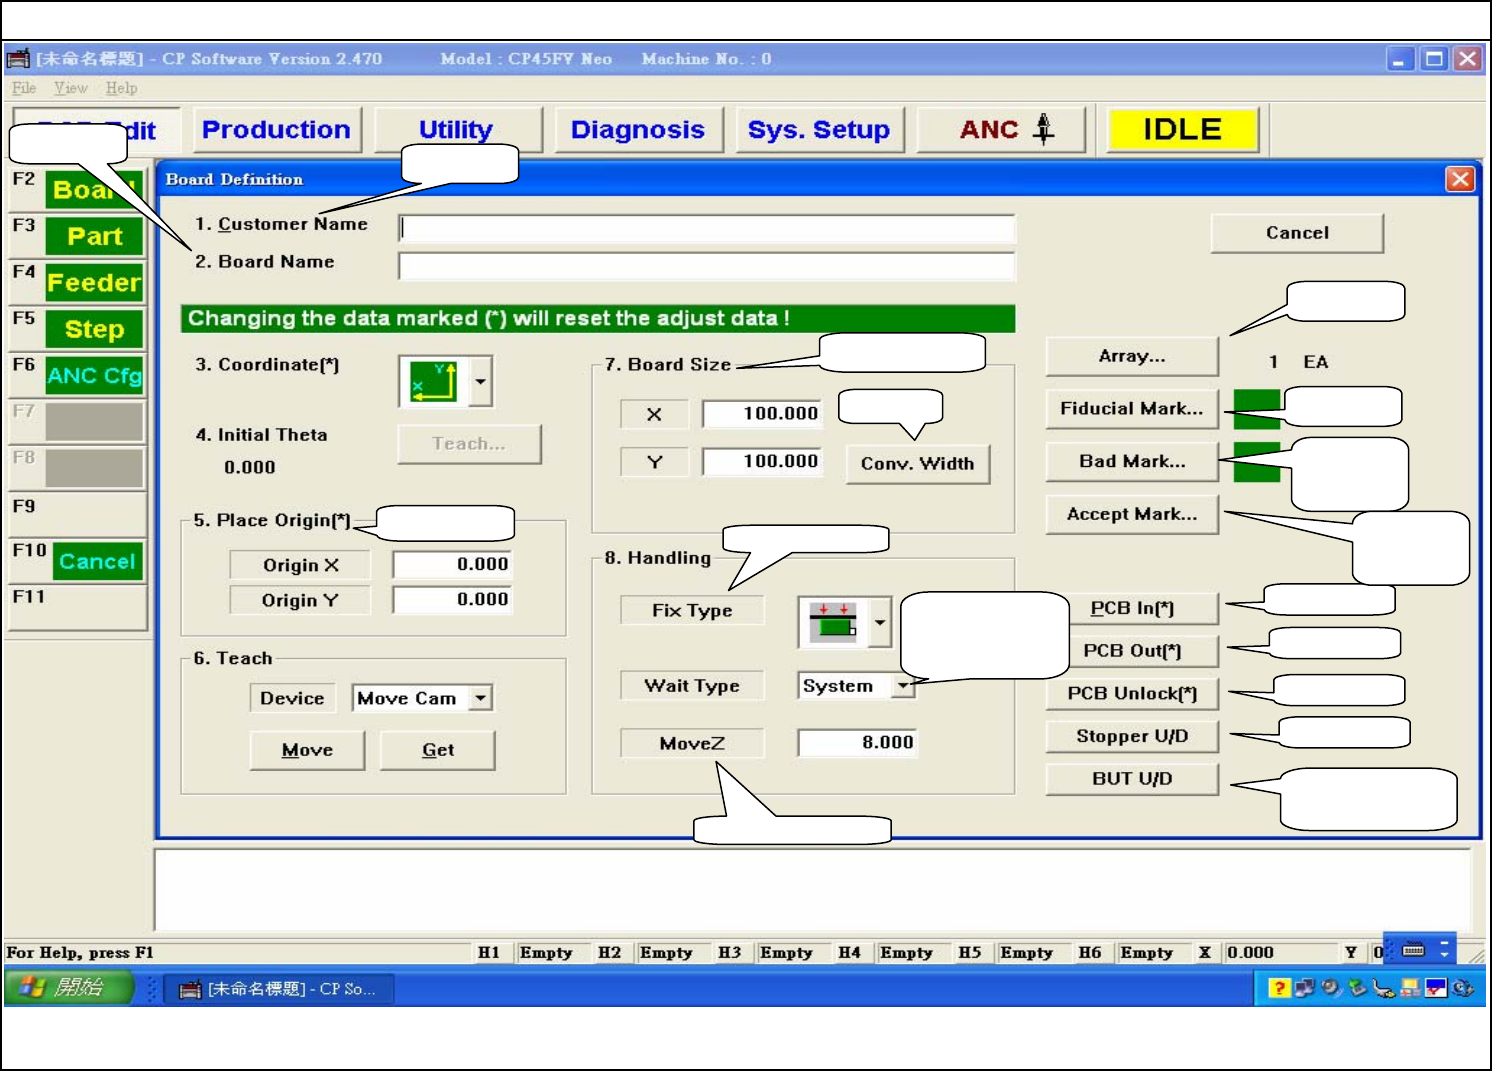Open the Coordinate direction dropdown
The image size is (1492, 1071).
click(481, 381)
